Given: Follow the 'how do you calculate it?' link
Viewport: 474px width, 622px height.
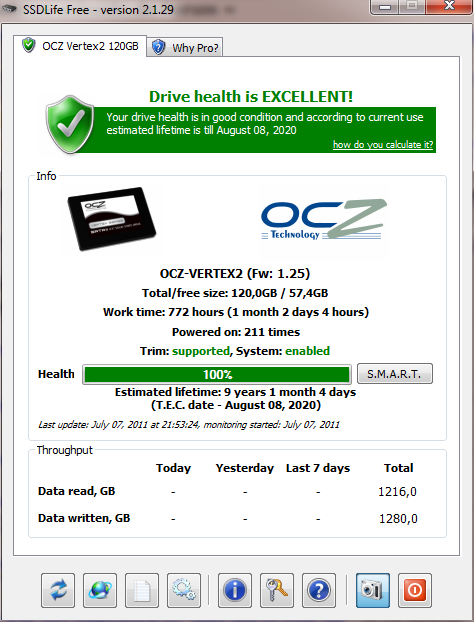Looking at the screenshot, I should pos(383,144).
